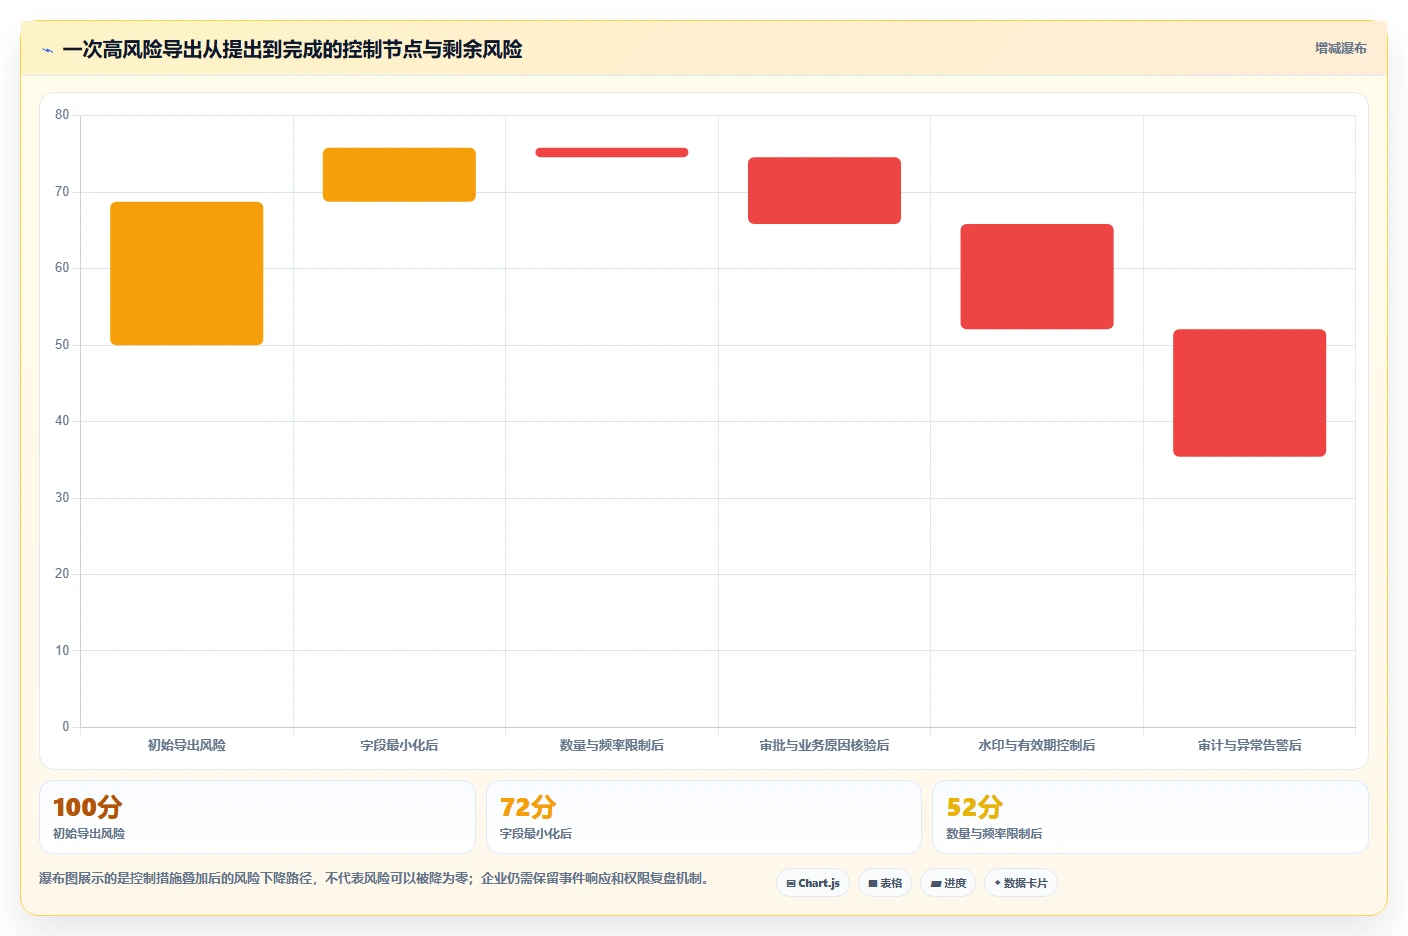Select the 进度 chip
The width and height of the screenshot is (1408, 936).
948,883
